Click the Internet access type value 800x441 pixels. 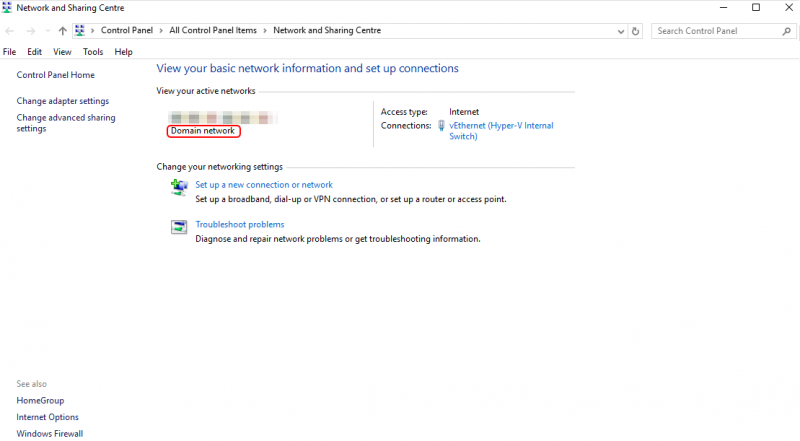click(464, 112)
